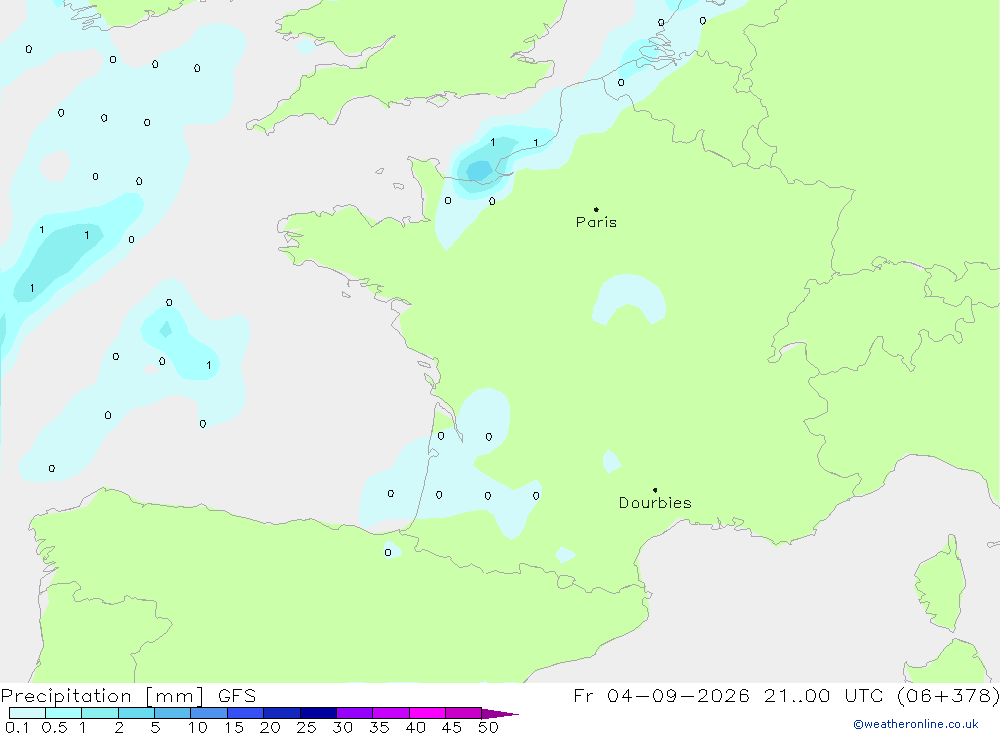This screenshot has height=733, width=1000.
Task: Pick the 15–20 mm legend swatch
Action: 246,713
